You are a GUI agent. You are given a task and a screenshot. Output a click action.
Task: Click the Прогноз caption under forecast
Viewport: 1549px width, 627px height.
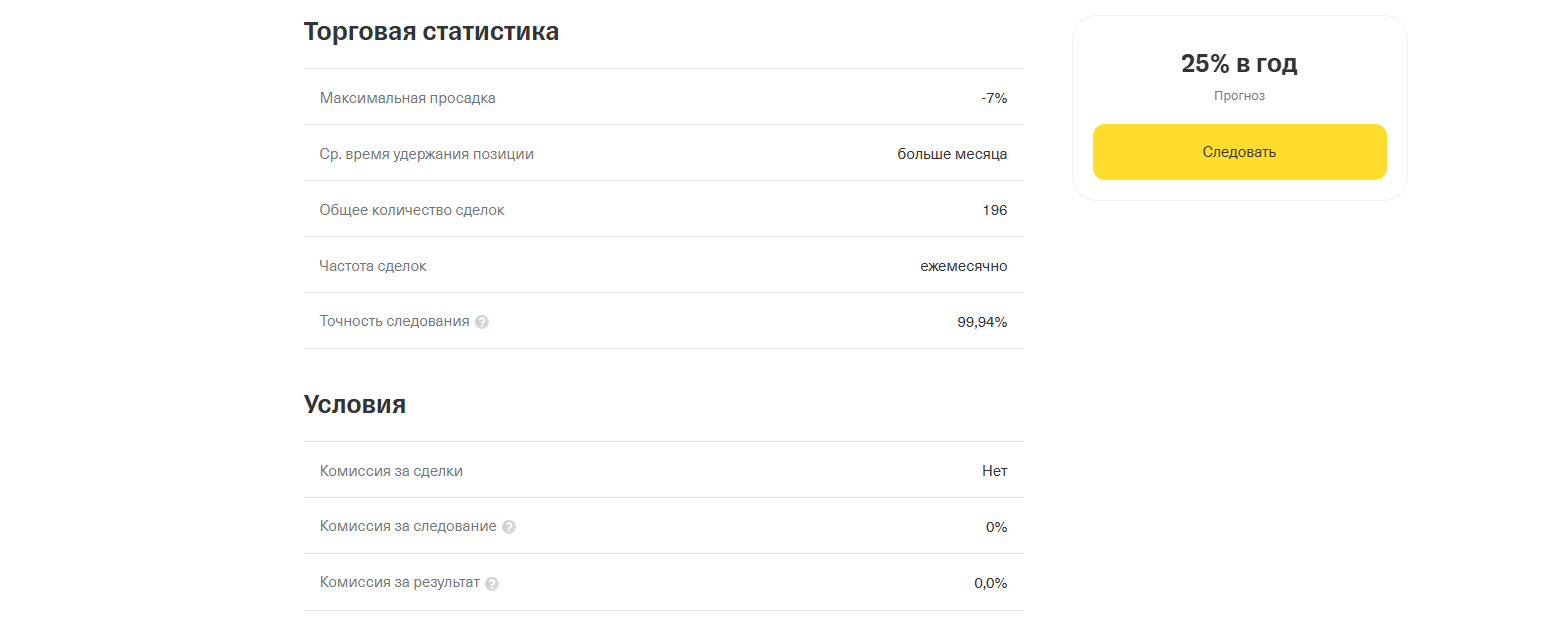pyautogui.click(x=1239, y=96)
